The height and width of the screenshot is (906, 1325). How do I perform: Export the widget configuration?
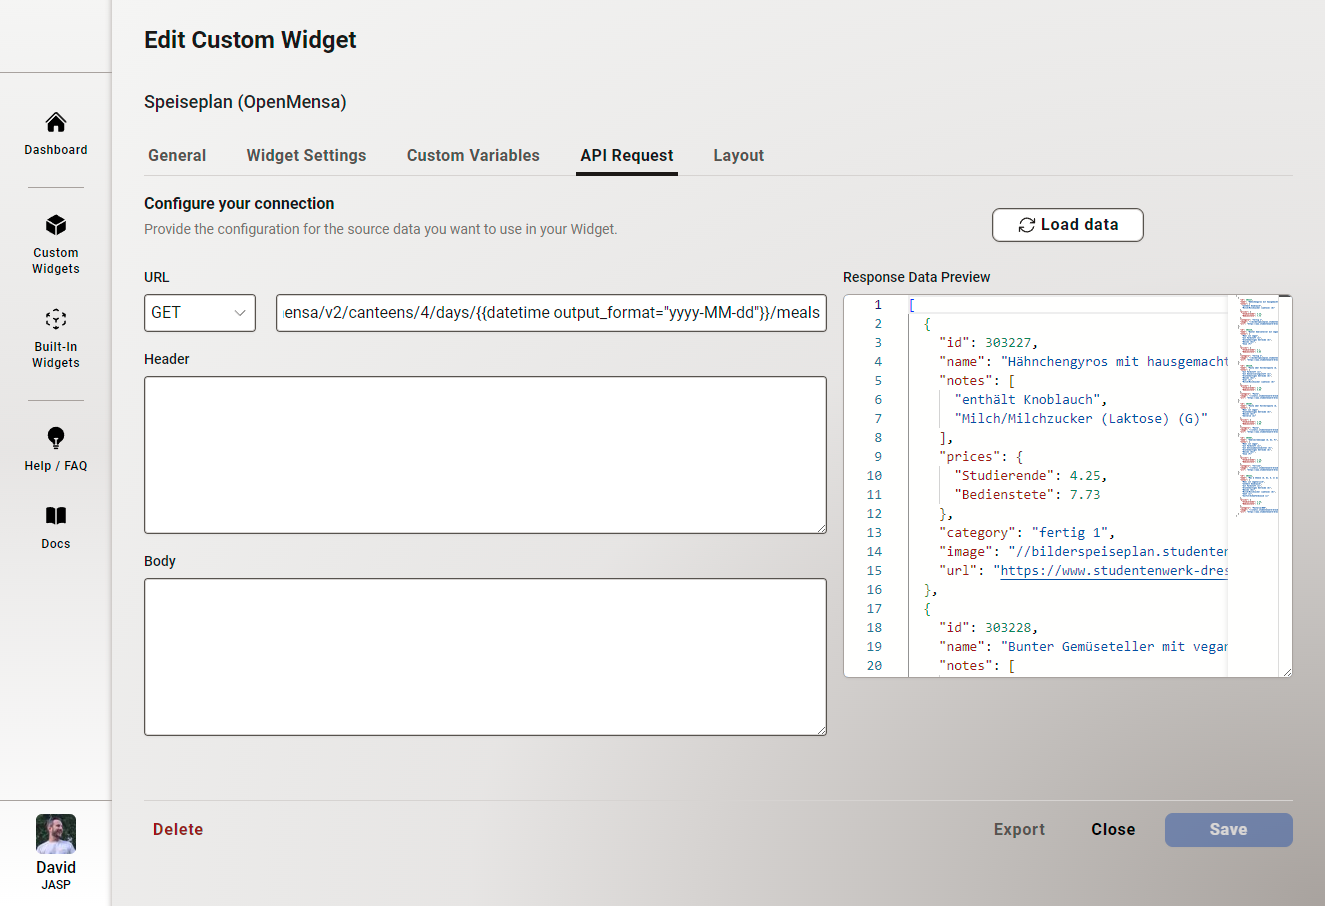[1019, 829]
